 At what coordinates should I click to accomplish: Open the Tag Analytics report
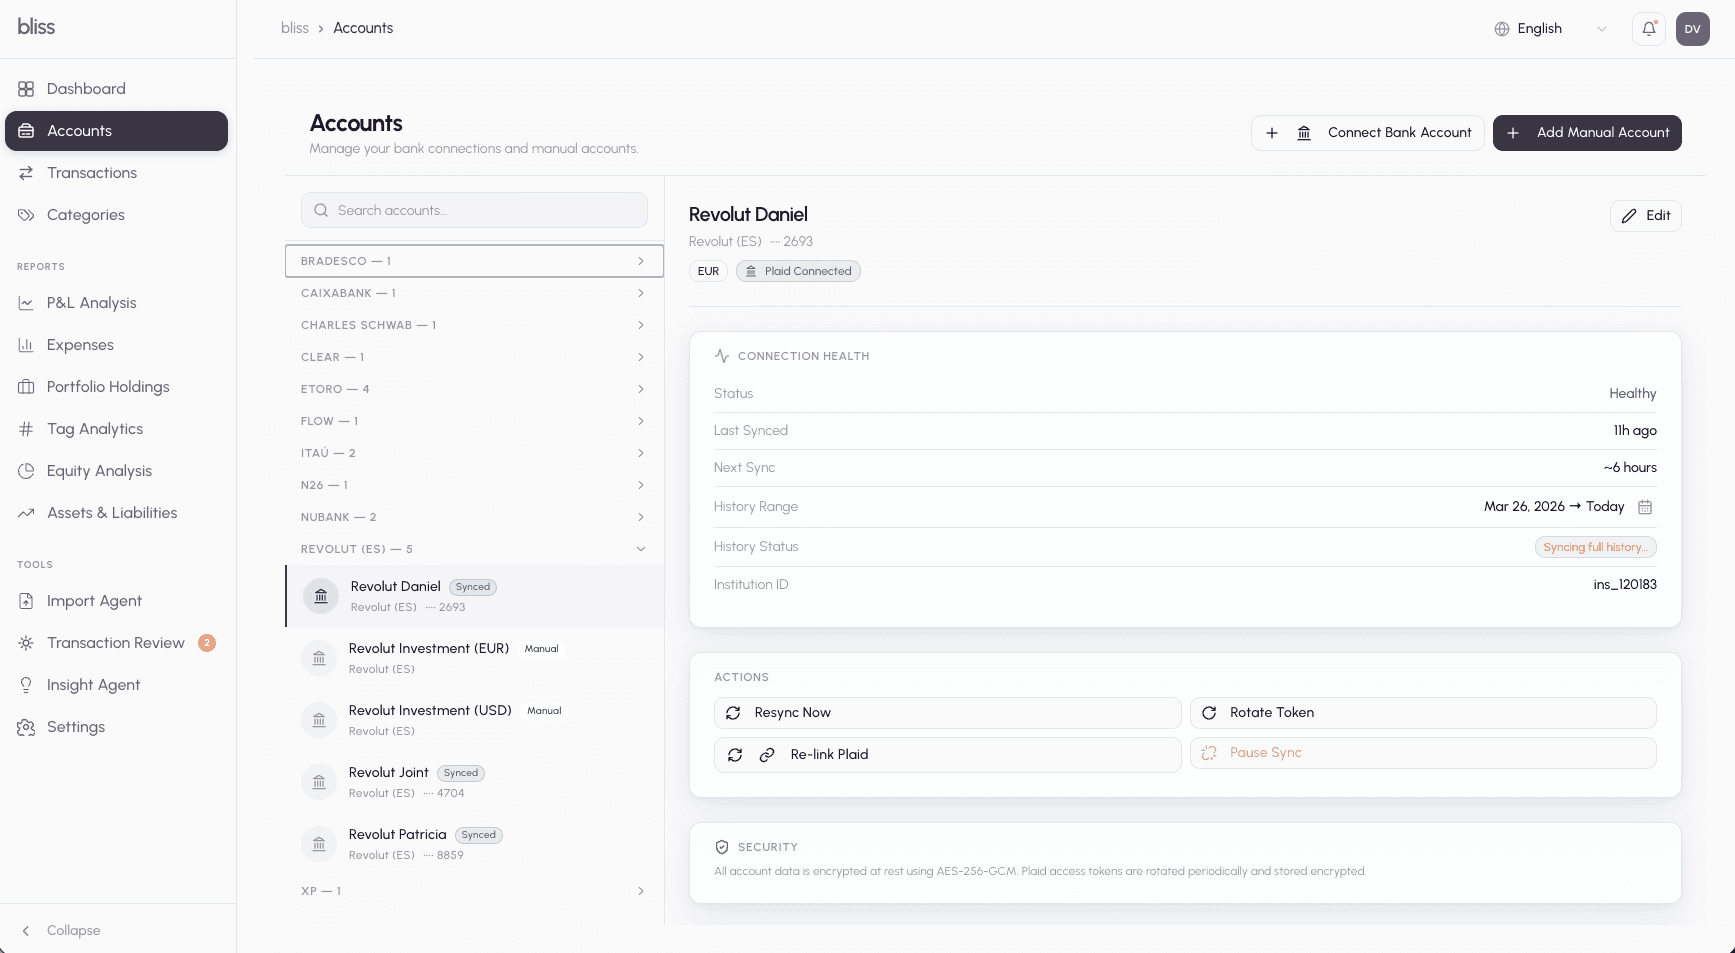tap(95, 428)
